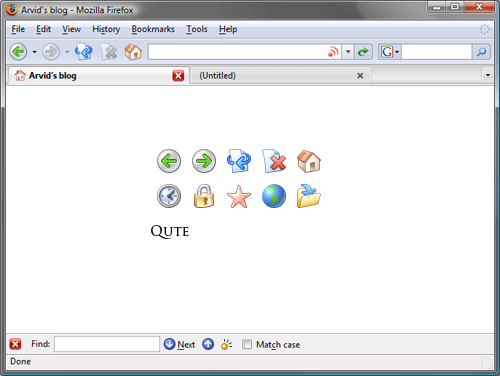The image size is (500, 376).
Task: Open the Help menu
Action: coord(228,29)
